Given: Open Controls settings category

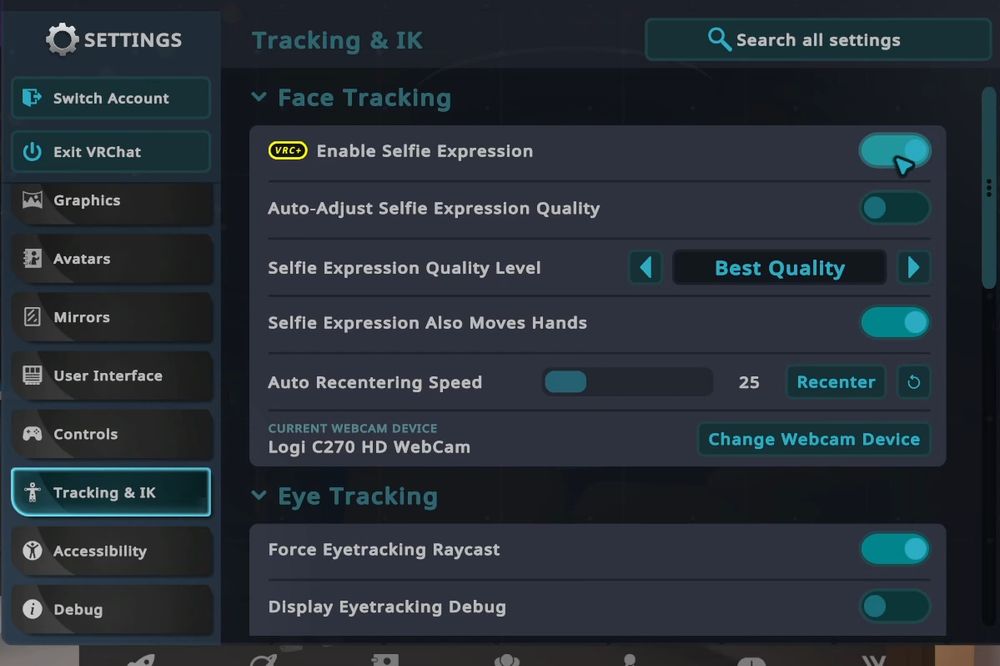Looking at the screenshot, I should pyautogui.click(x=112, y=434).
